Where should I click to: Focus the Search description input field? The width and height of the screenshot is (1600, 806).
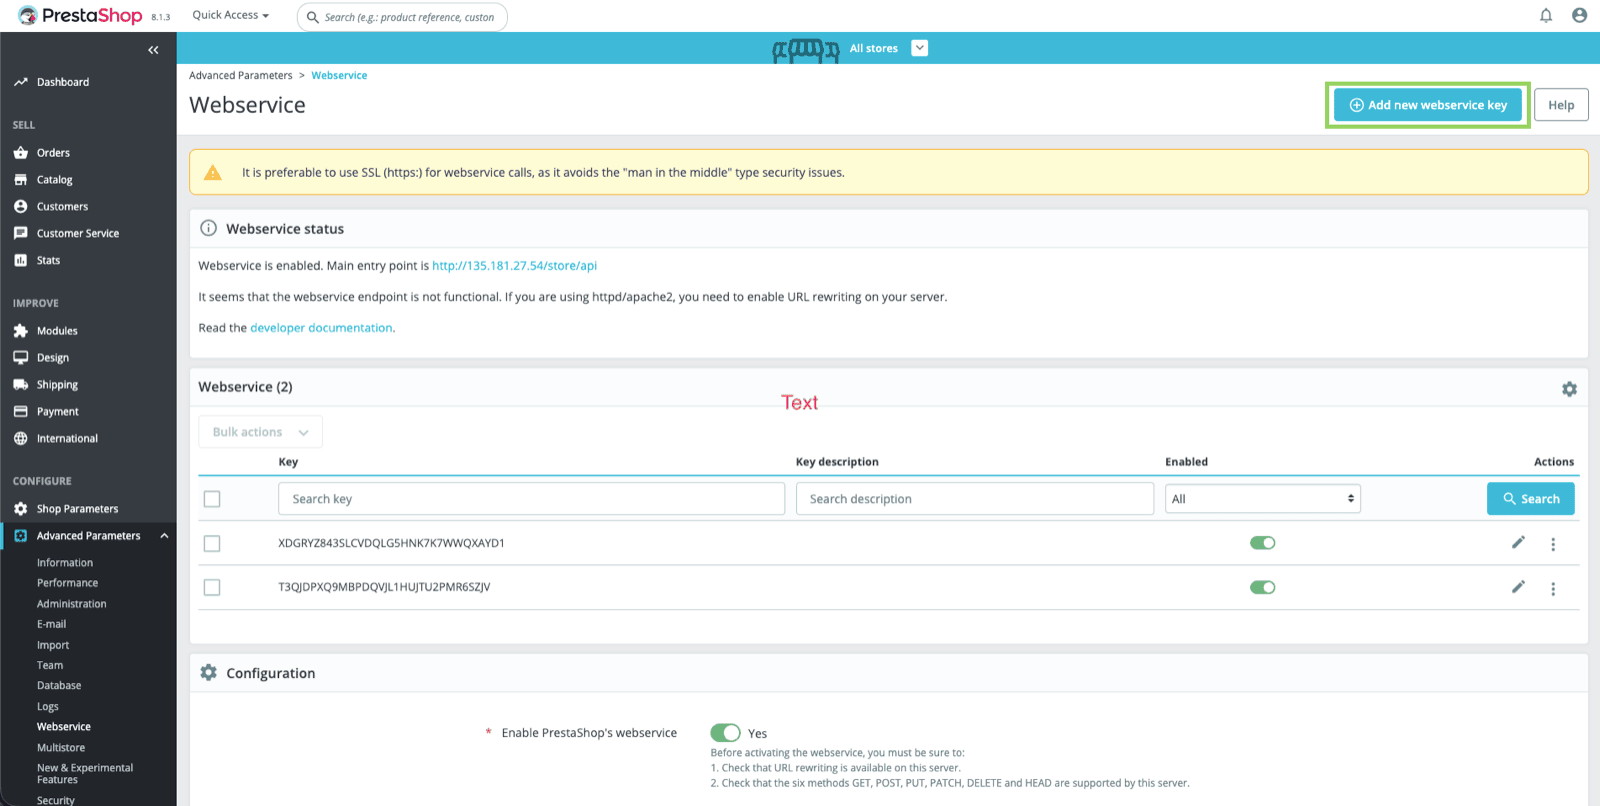(975, 499)
